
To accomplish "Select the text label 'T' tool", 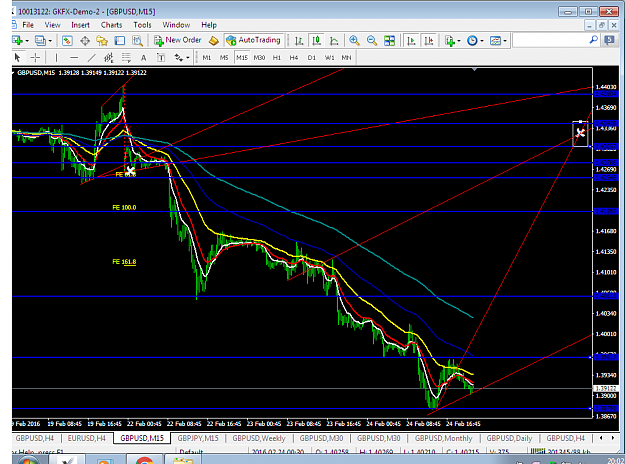I will pos(161,58).
